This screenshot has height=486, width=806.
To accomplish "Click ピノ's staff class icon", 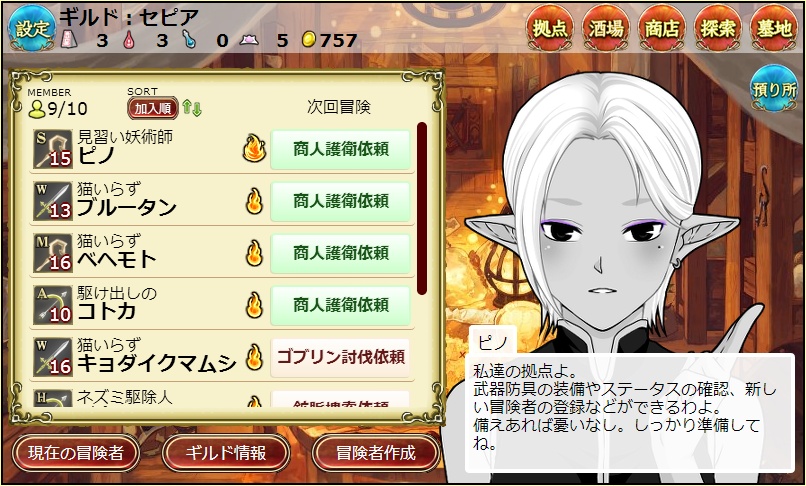I will pyautogui.click(x=53, y=149).
